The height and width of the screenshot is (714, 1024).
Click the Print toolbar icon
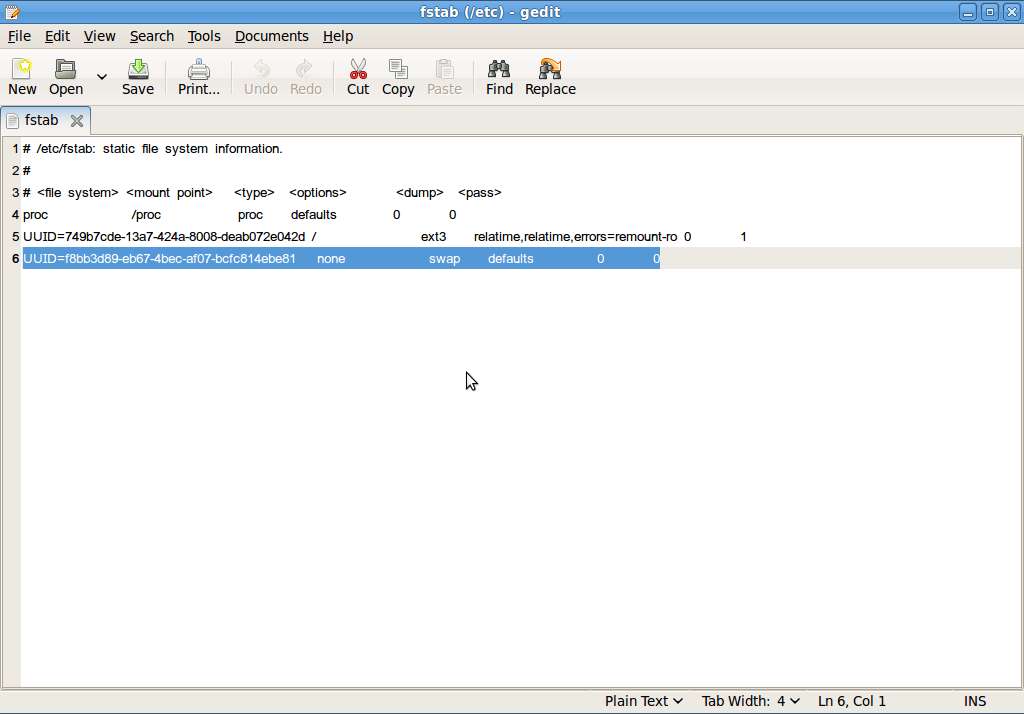point(199,76)
